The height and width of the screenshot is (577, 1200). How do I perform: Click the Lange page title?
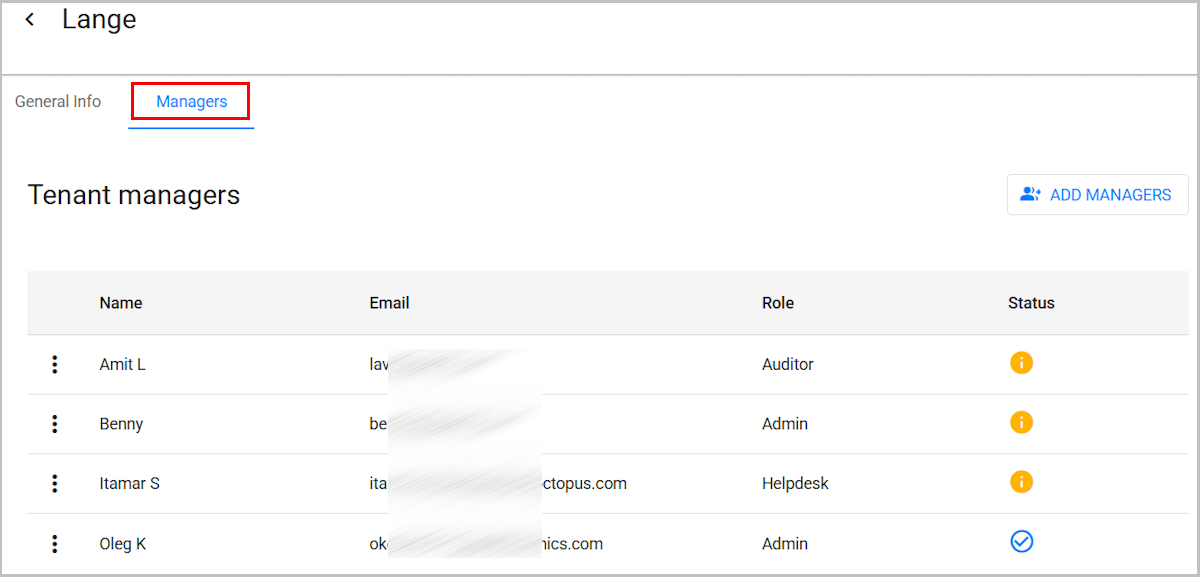point(99,20)
